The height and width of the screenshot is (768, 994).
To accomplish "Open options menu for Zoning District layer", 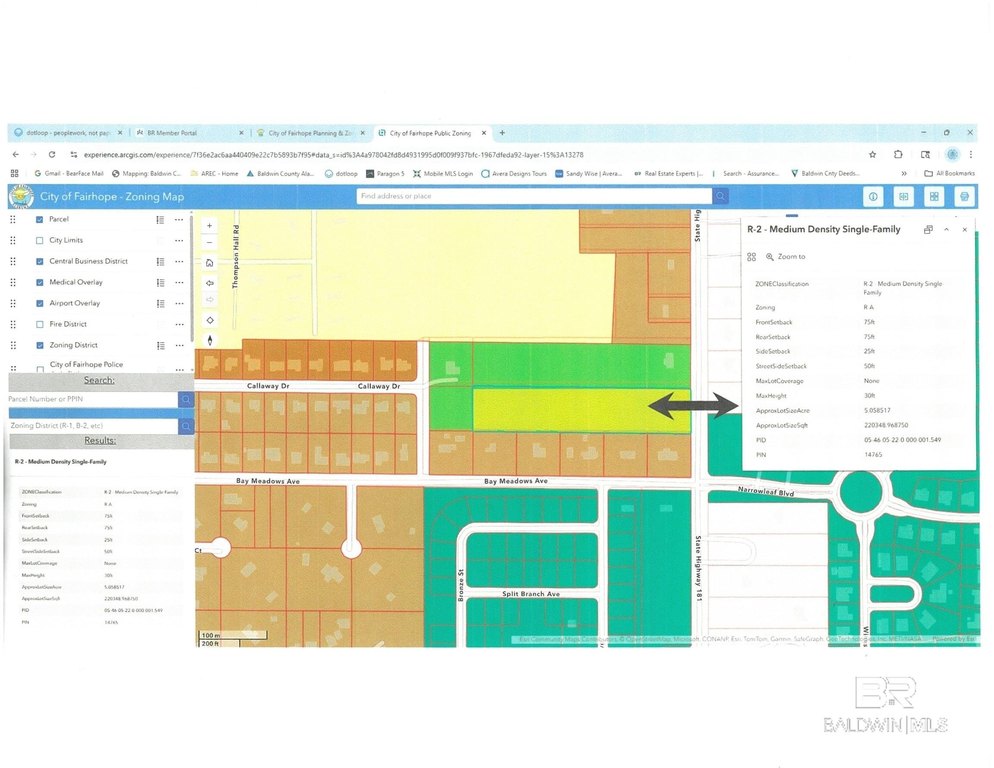I will 179,345.
